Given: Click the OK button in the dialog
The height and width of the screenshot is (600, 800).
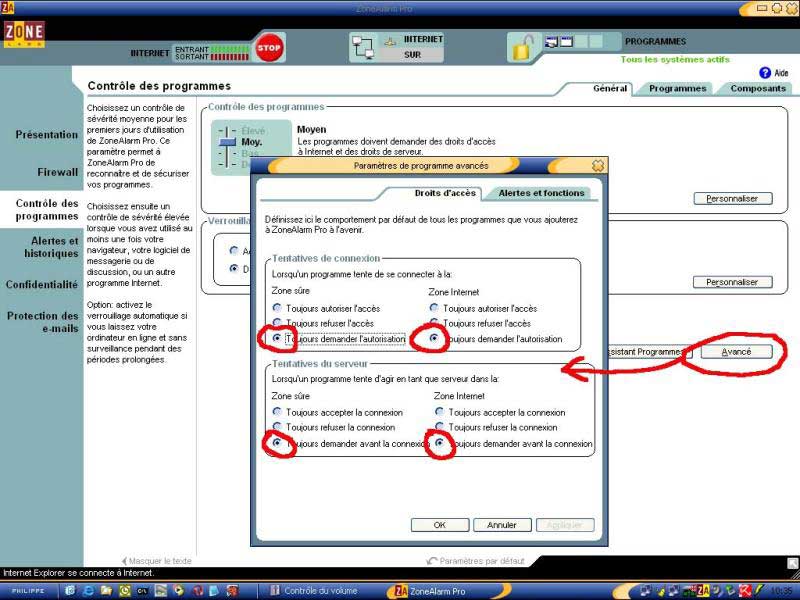Looking at the screenshot, I should 438,525.
